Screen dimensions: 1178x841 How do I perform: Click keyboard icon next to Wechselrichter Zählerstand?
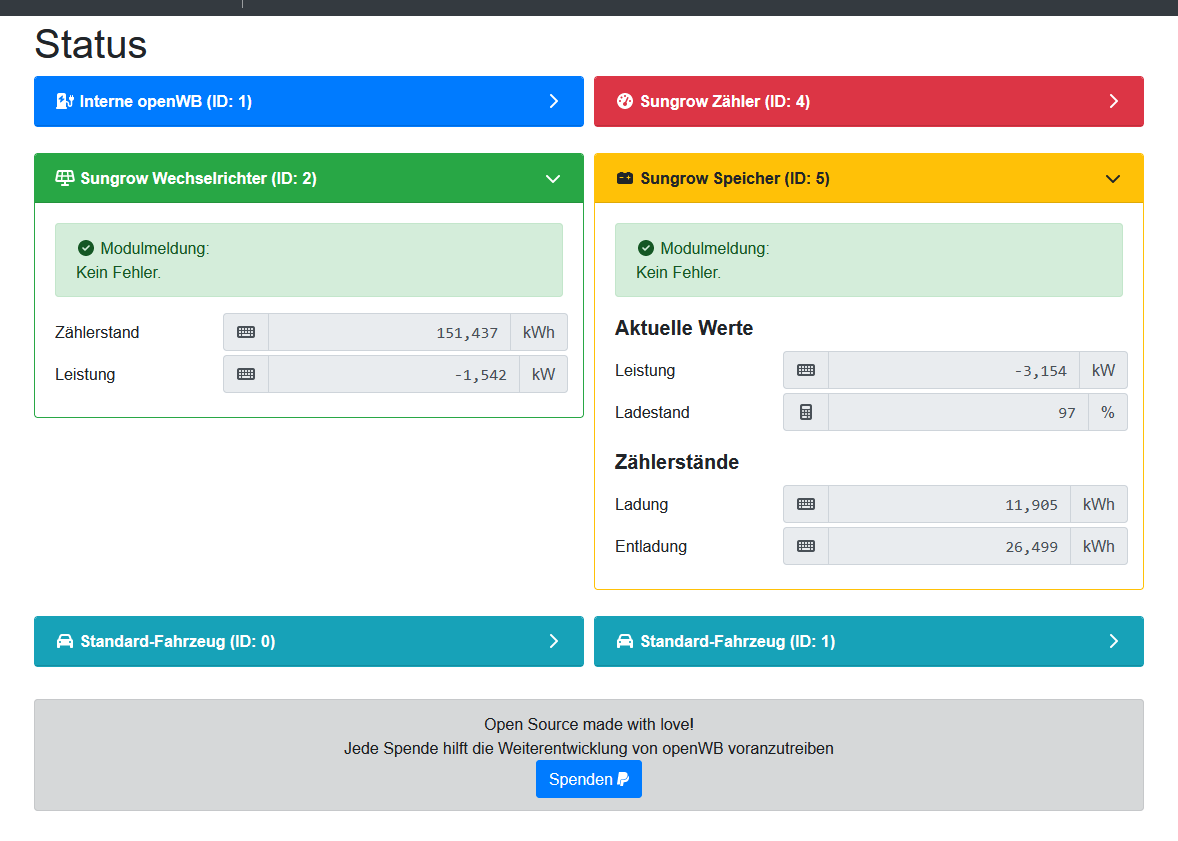tap(246, 332)
